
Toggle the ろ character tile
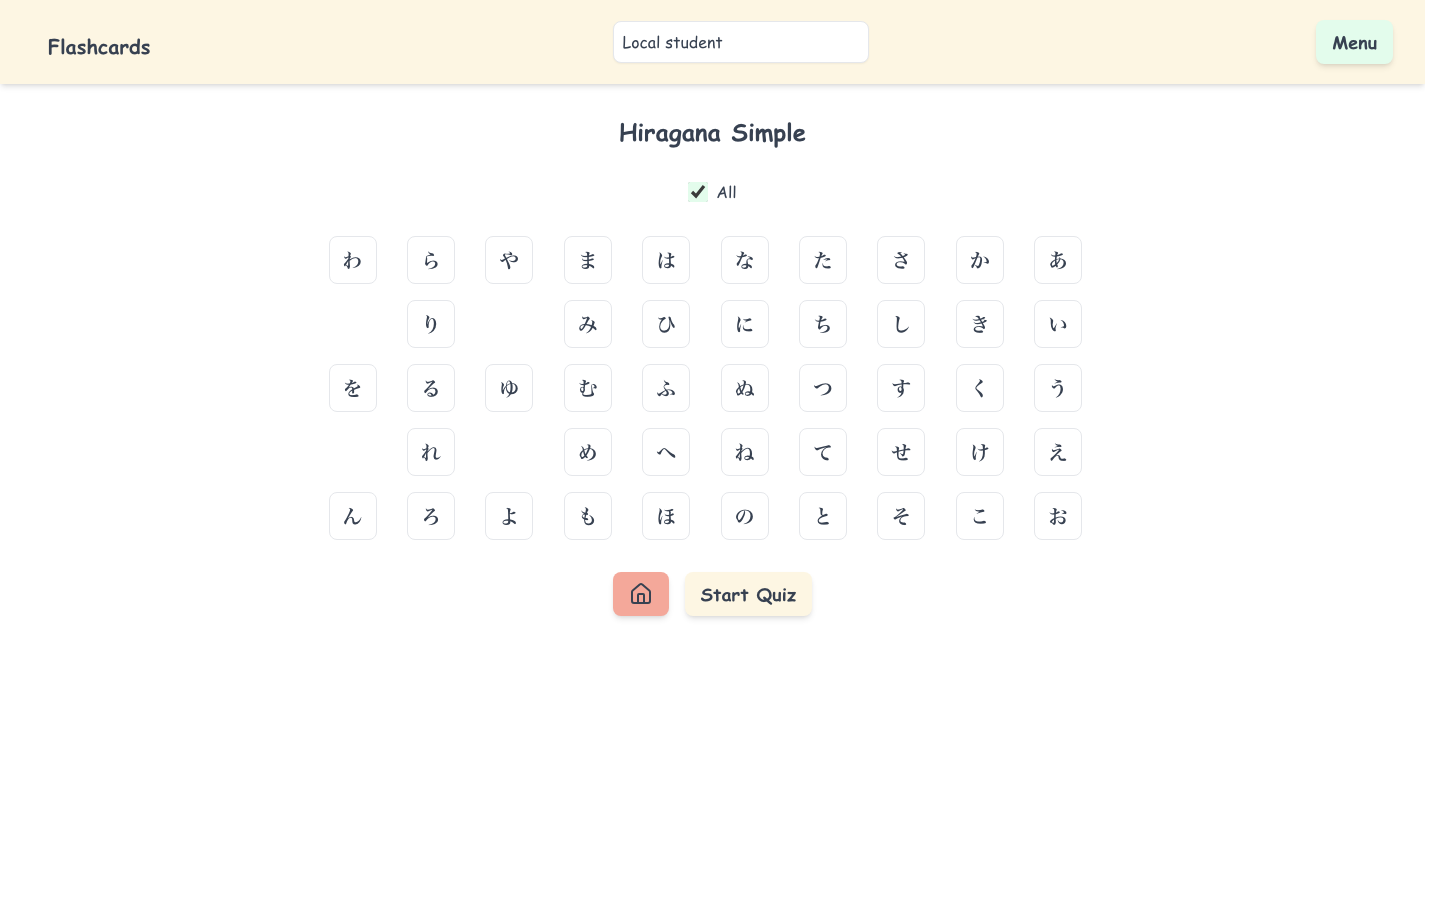pyautogui.click(x=431, y=516)
